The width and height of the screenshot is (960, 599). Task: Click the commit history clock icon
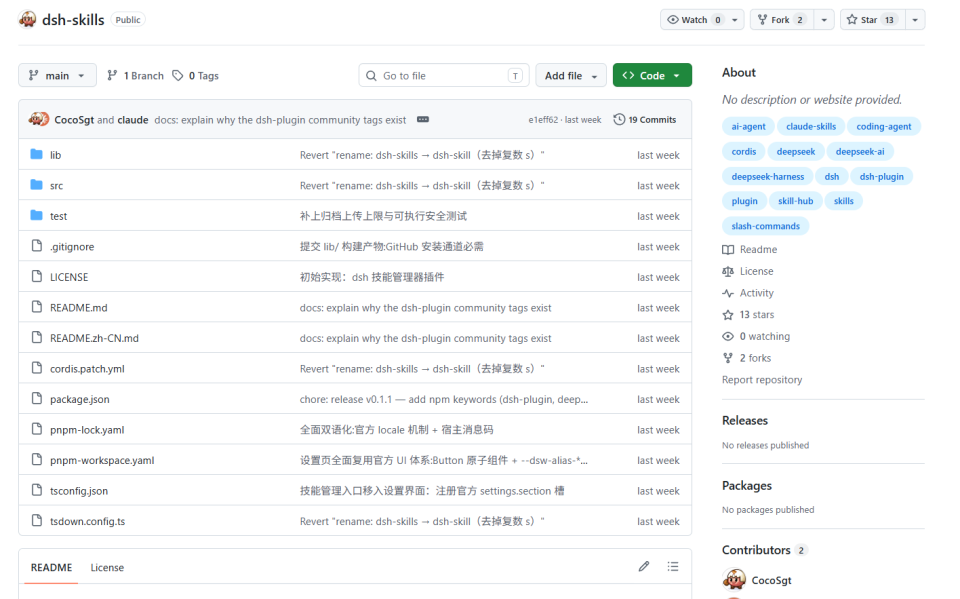[x=619, y=119]
